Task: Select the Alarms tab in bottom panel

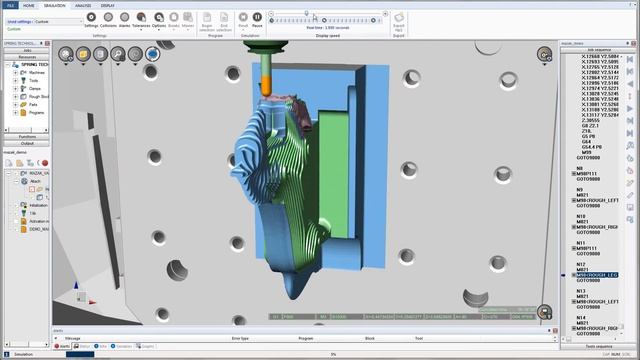Action: (62, 346)
